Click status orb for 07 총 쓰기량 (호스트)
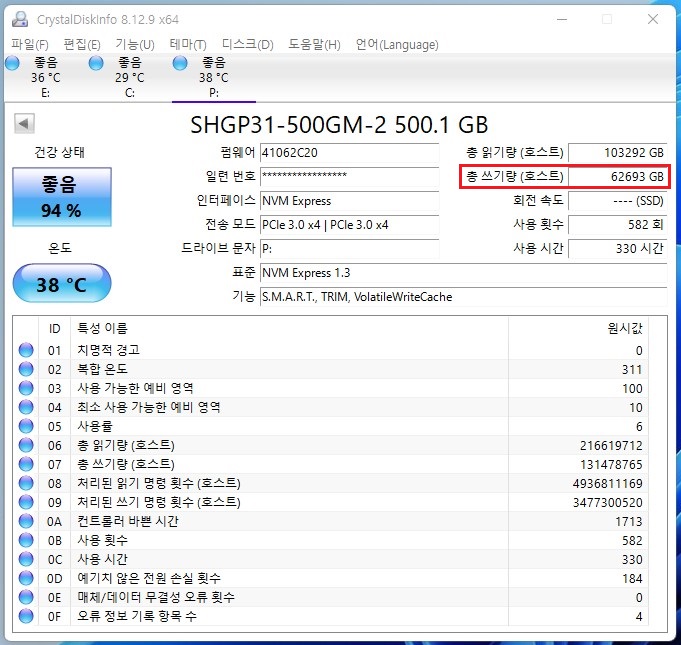 click(26, 464)
